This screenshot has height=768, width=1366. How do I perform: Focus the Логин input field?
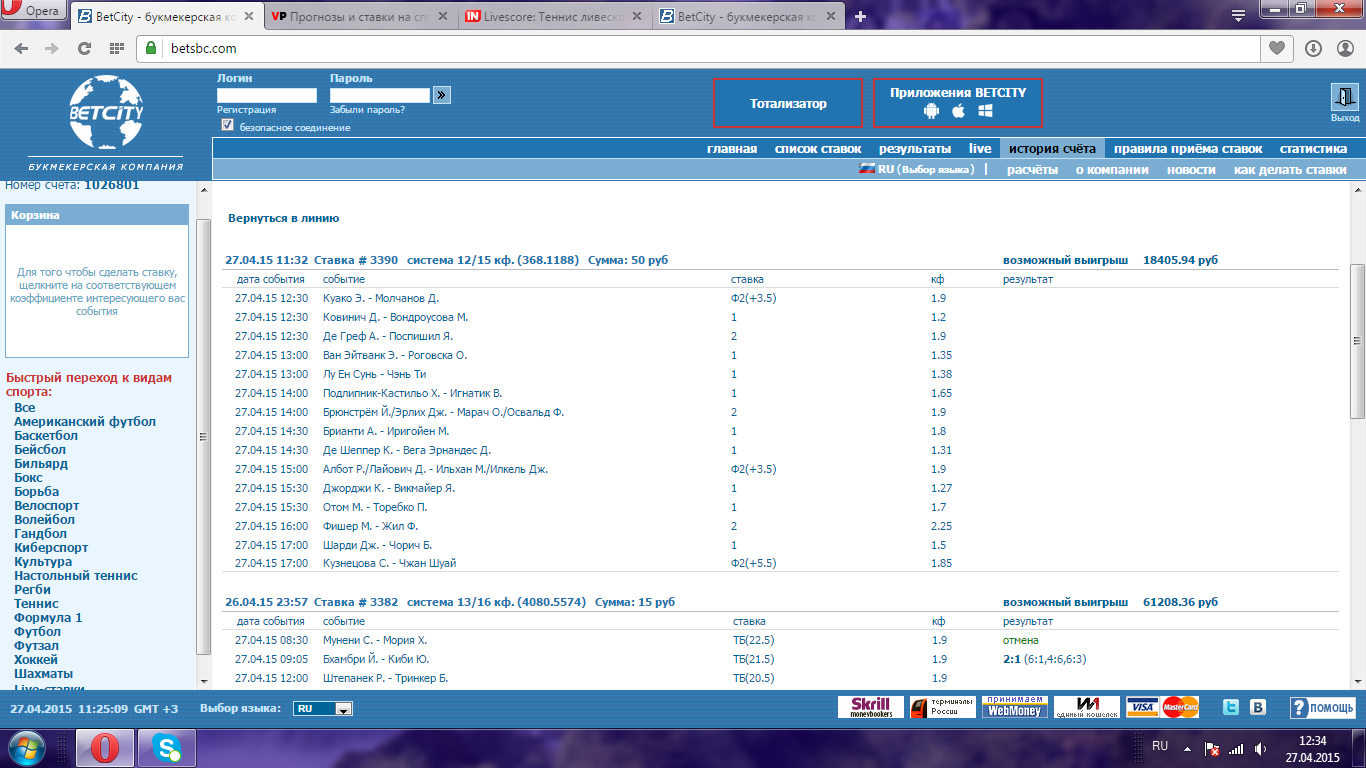point(267,95)
